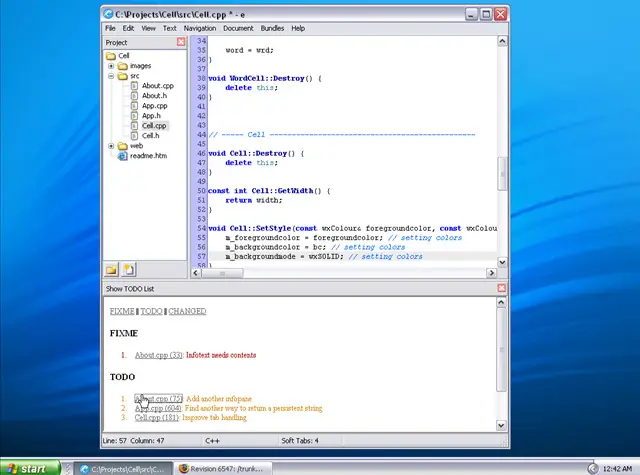Open the Navigation menu
The height and width of the screenshot is (475, 640).
[200, 28]
